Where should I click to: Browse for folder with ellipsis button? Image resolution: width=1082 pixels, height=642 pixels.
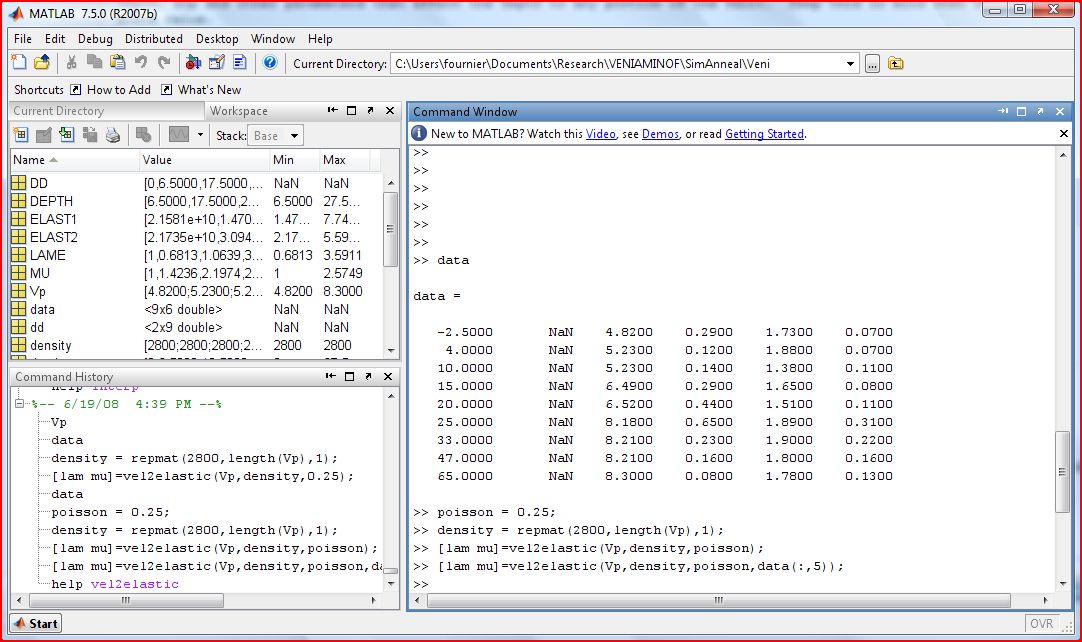click(872, 64)
